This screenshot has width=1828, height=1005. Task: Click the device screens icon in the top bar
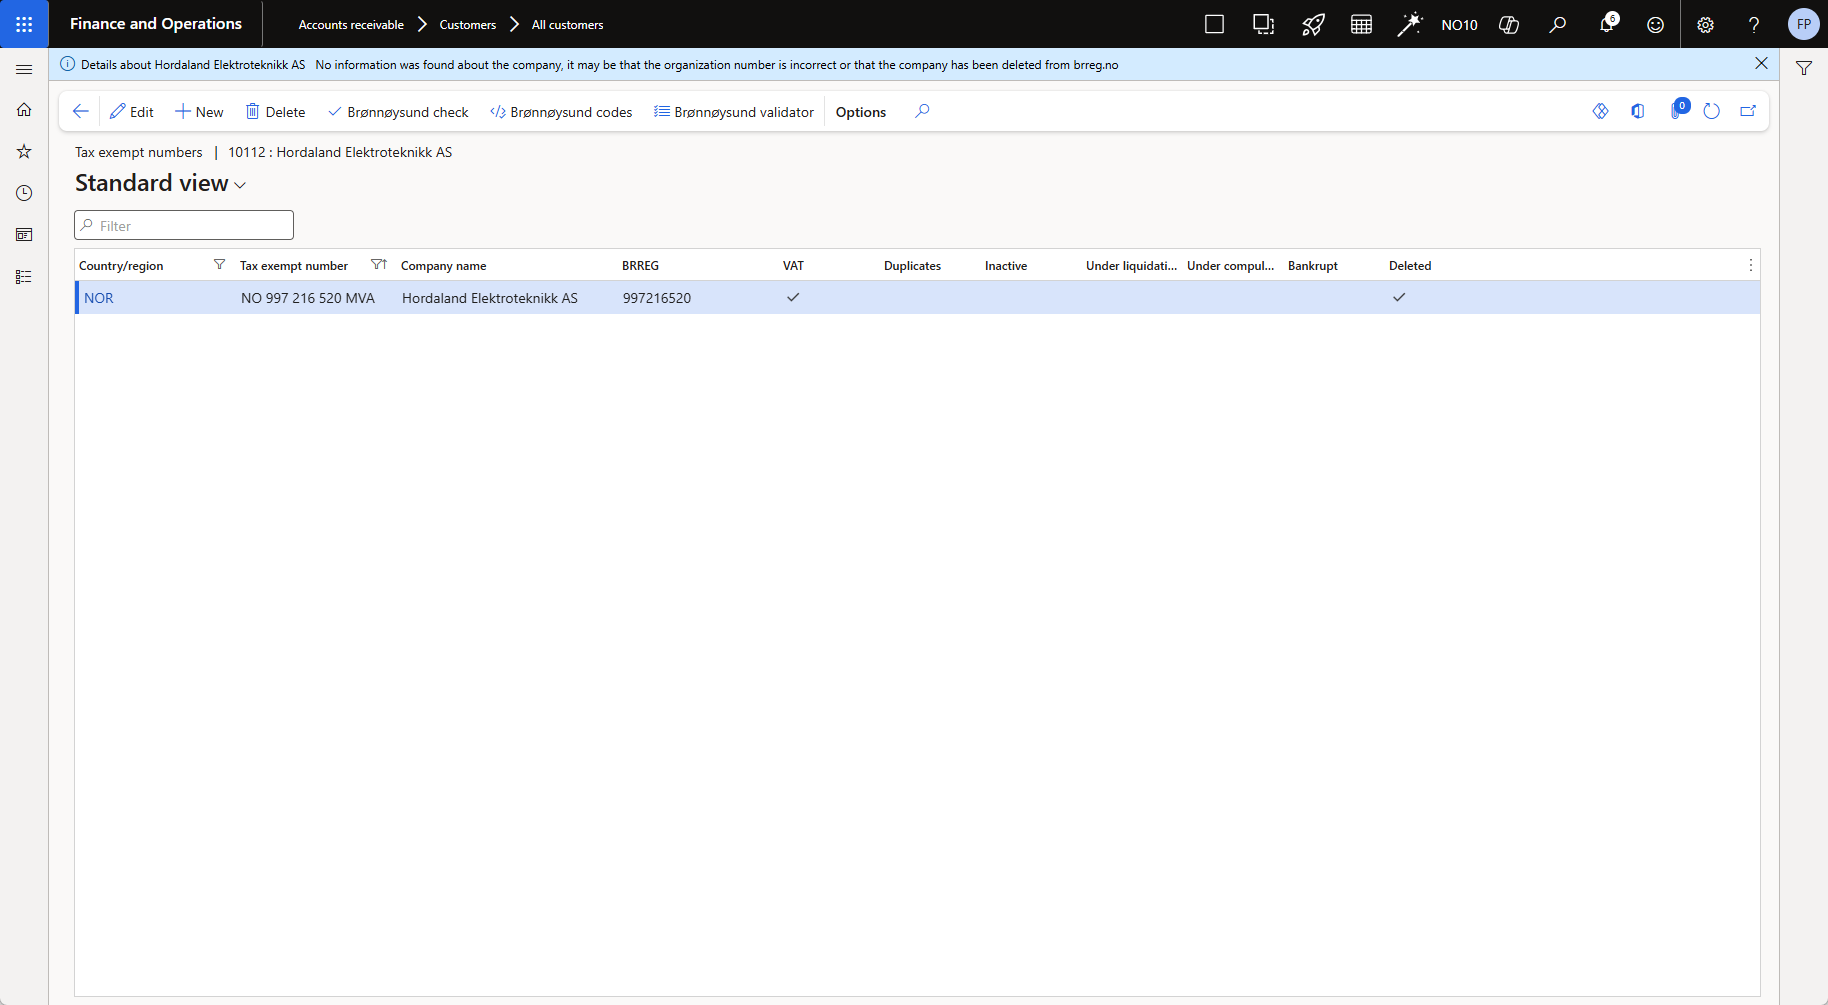coord(1264,24)
